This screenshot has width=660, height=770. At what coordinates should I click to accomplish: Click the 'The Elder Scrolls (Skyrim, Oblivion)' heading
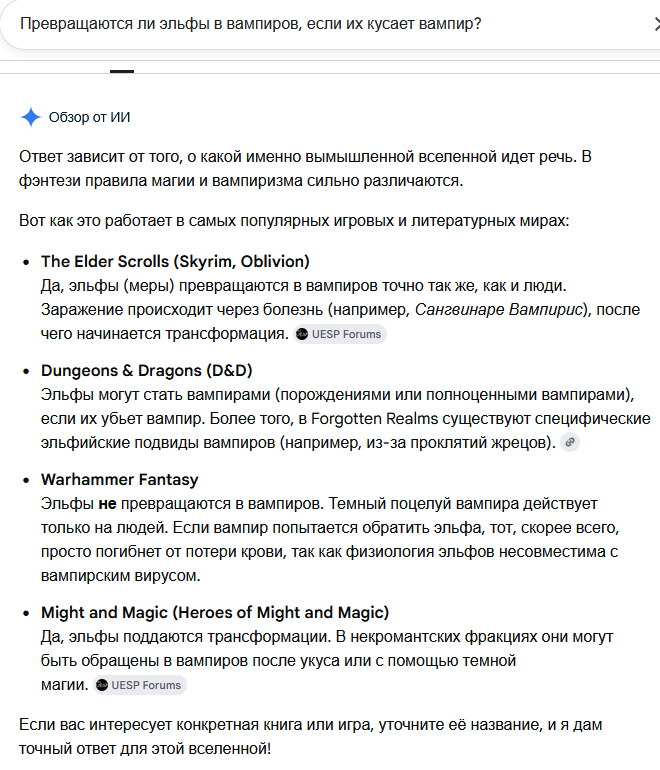point(175,261)
